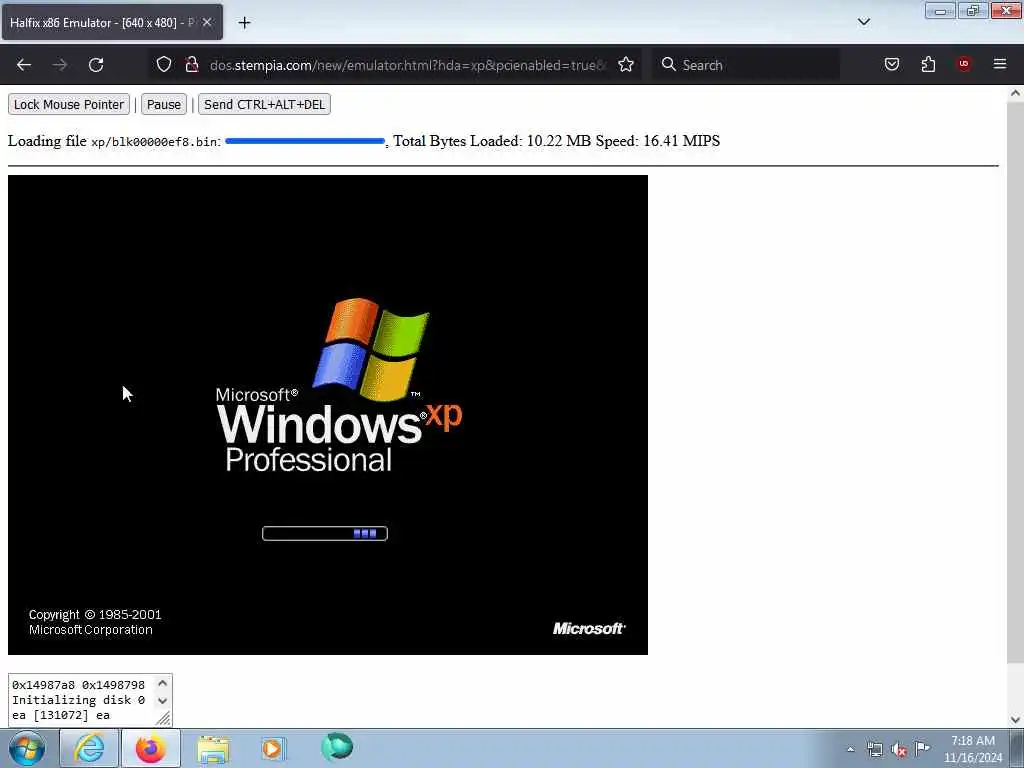Focus the Search box

(x=746, y=65)
